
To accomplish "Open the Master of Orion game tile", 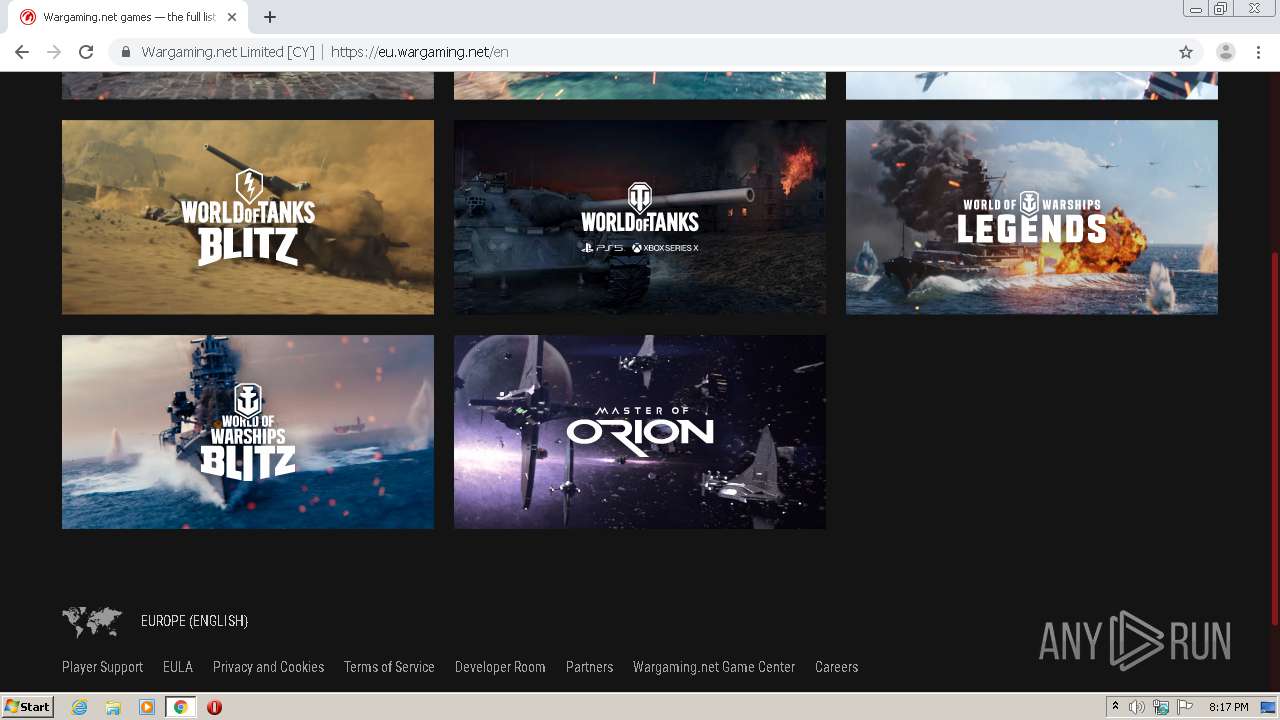I will (640, 432).
